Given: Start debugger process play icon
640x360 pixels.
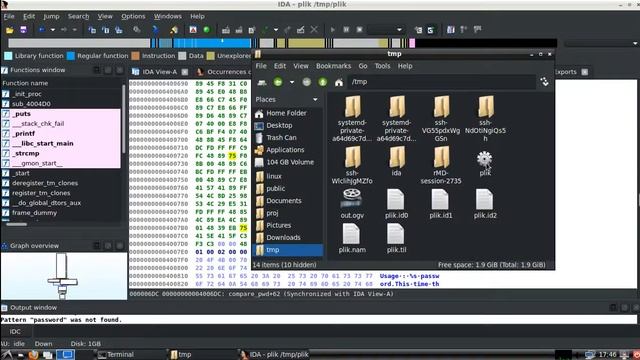Looking at the screenshot, I should click(x=333, y=30).
